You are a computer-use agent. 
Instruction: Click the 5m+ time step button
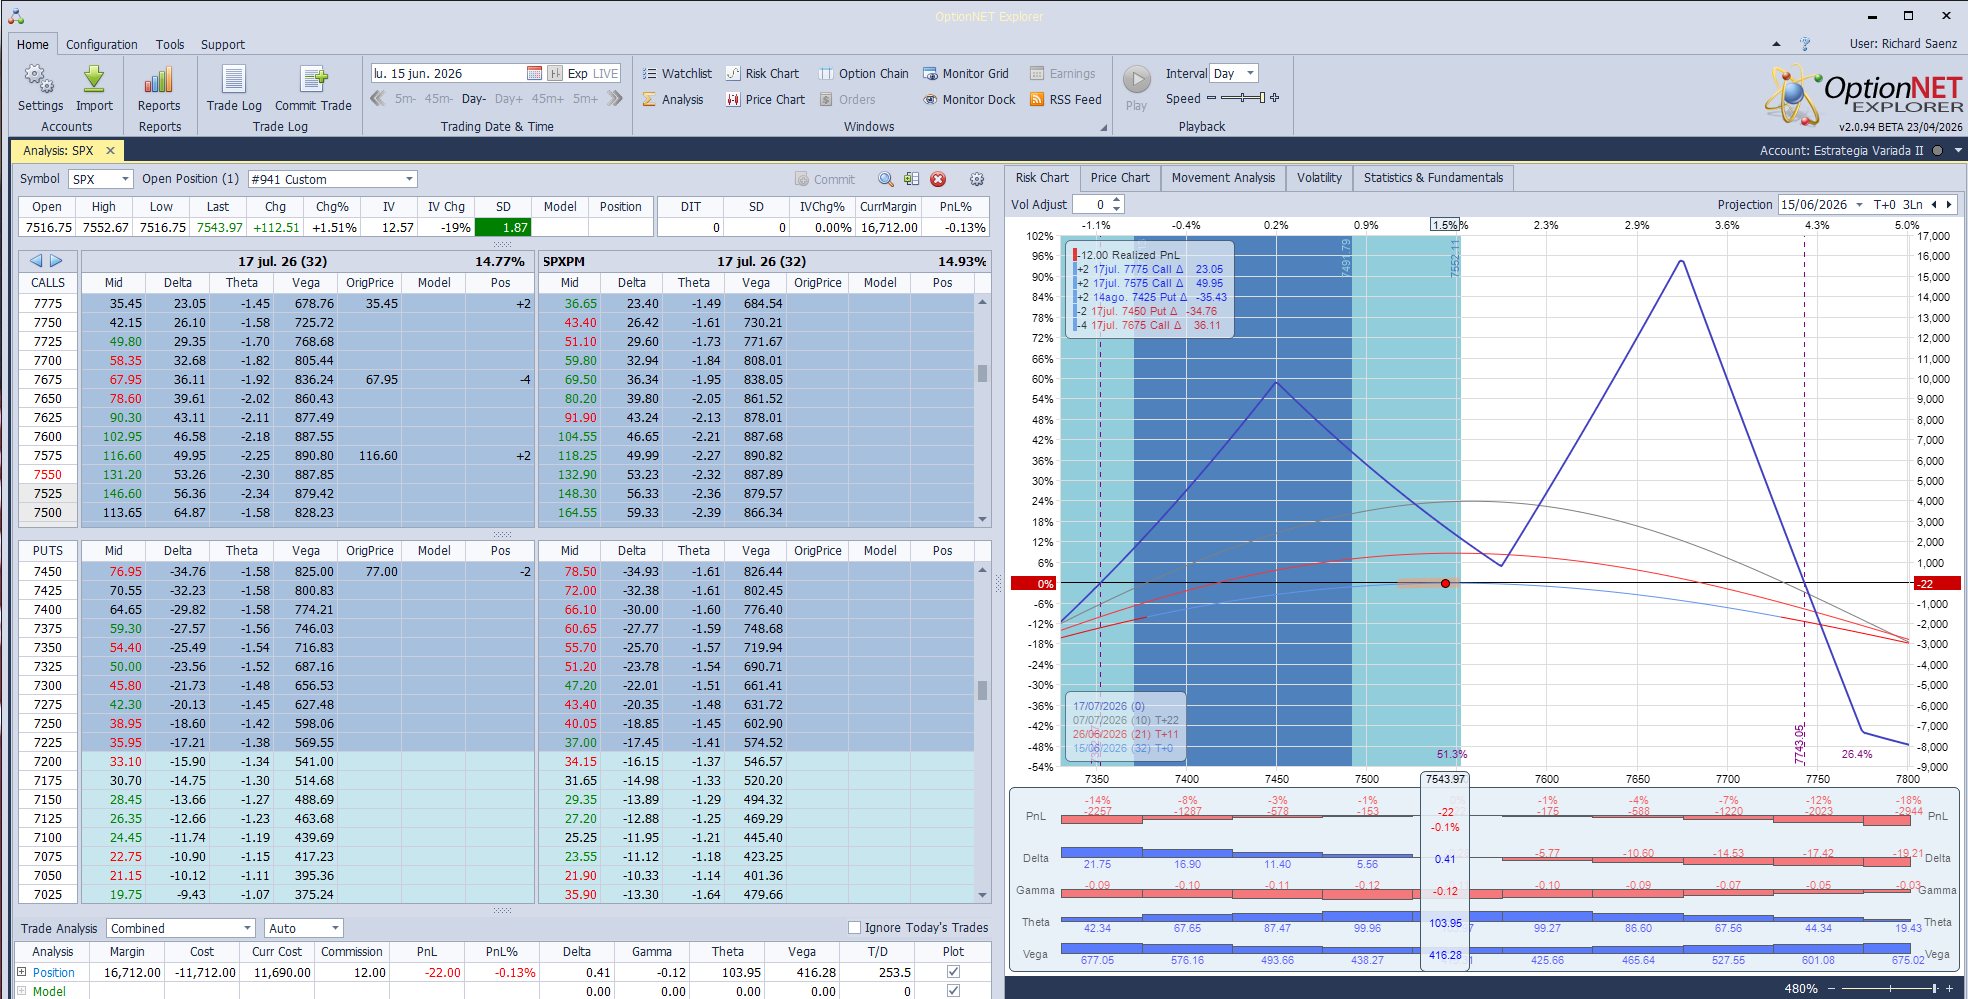(x=585, y=98)
